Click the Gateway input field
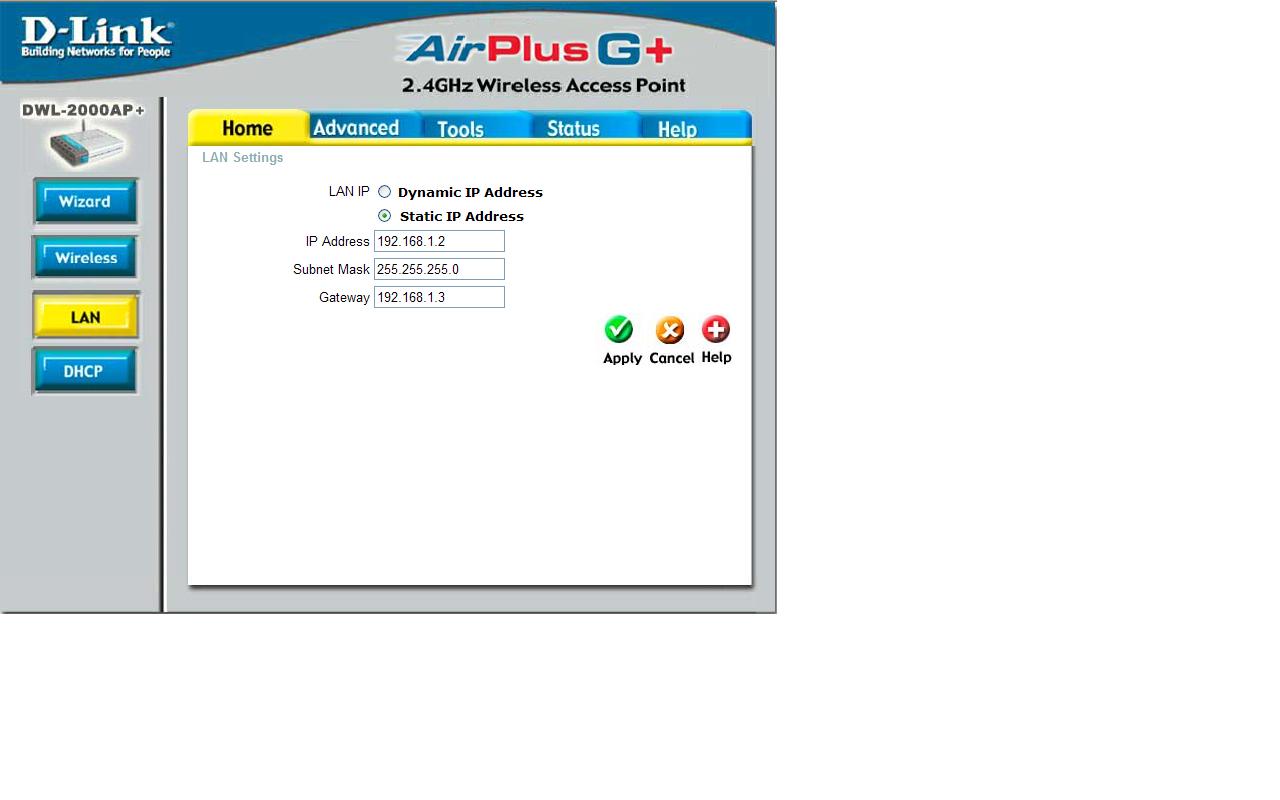 pos(439,297)
